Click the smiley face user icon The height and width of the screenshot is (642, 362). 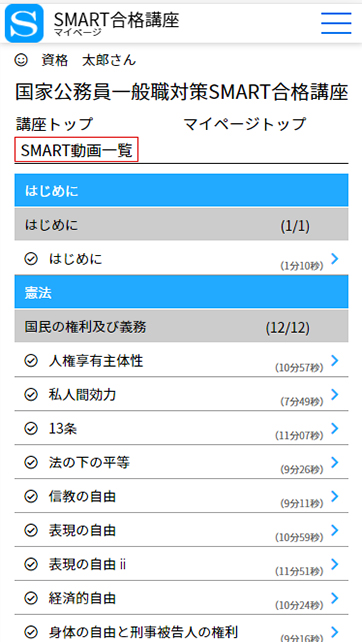point(21,61)
